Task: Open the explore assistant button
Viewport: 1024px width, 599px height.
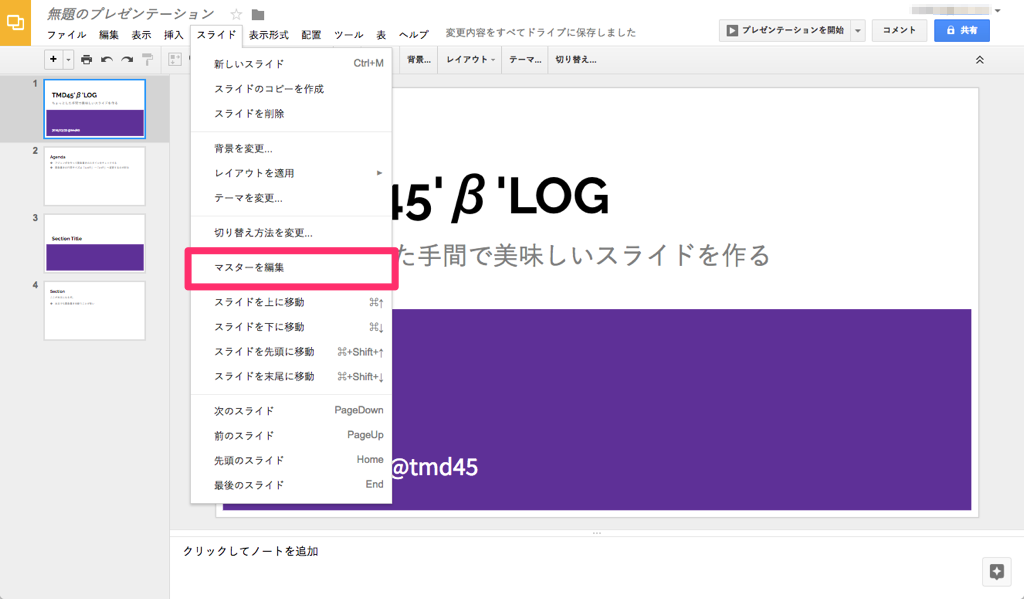Action: (997, 572)
